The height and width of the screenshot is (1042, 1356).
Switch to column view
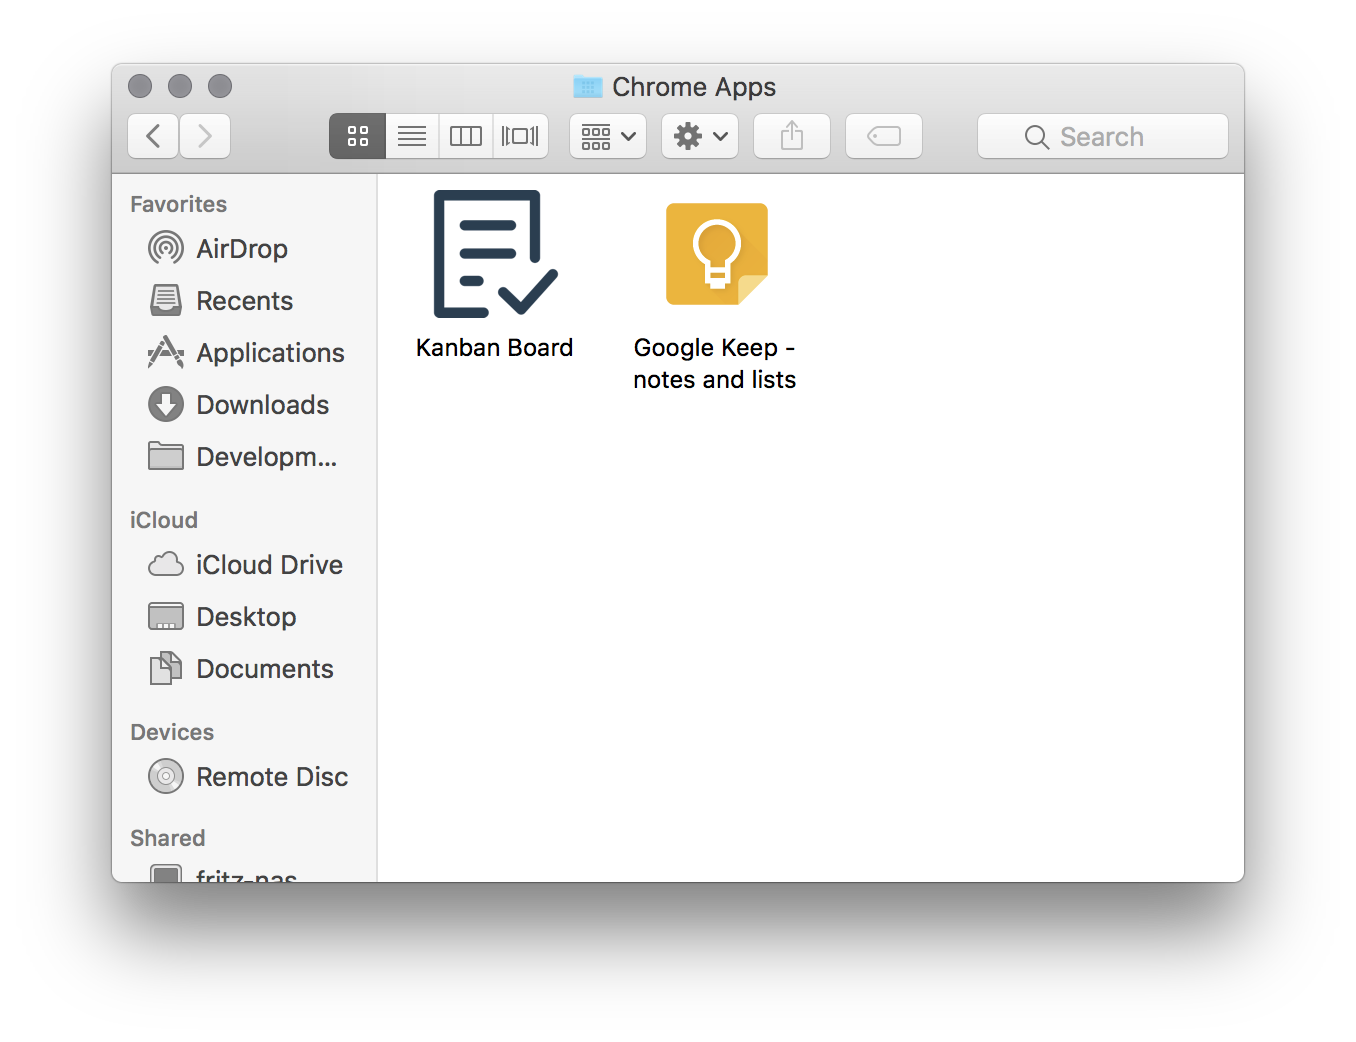tap(466, 136)
